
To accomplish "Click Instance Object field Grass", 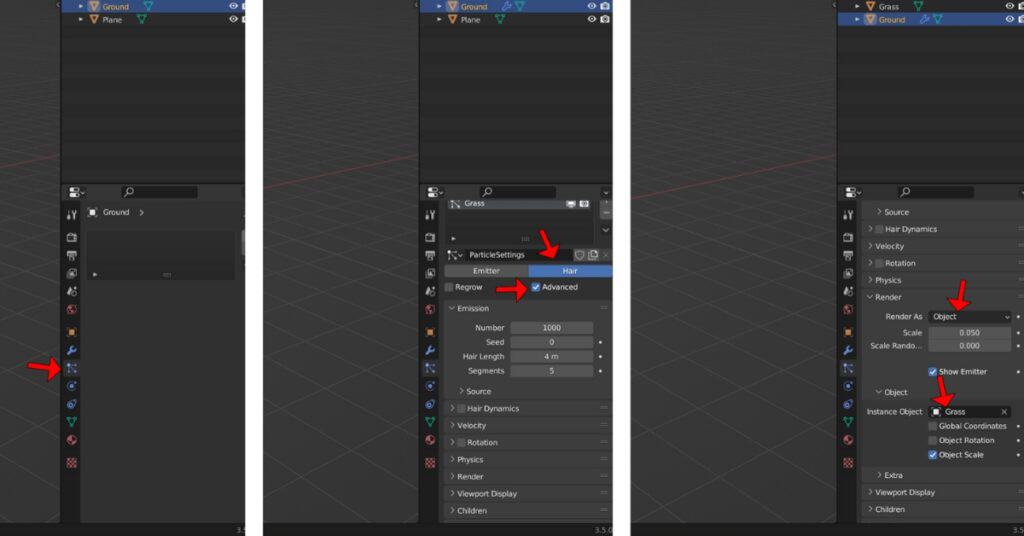I will tap(964, 412).
